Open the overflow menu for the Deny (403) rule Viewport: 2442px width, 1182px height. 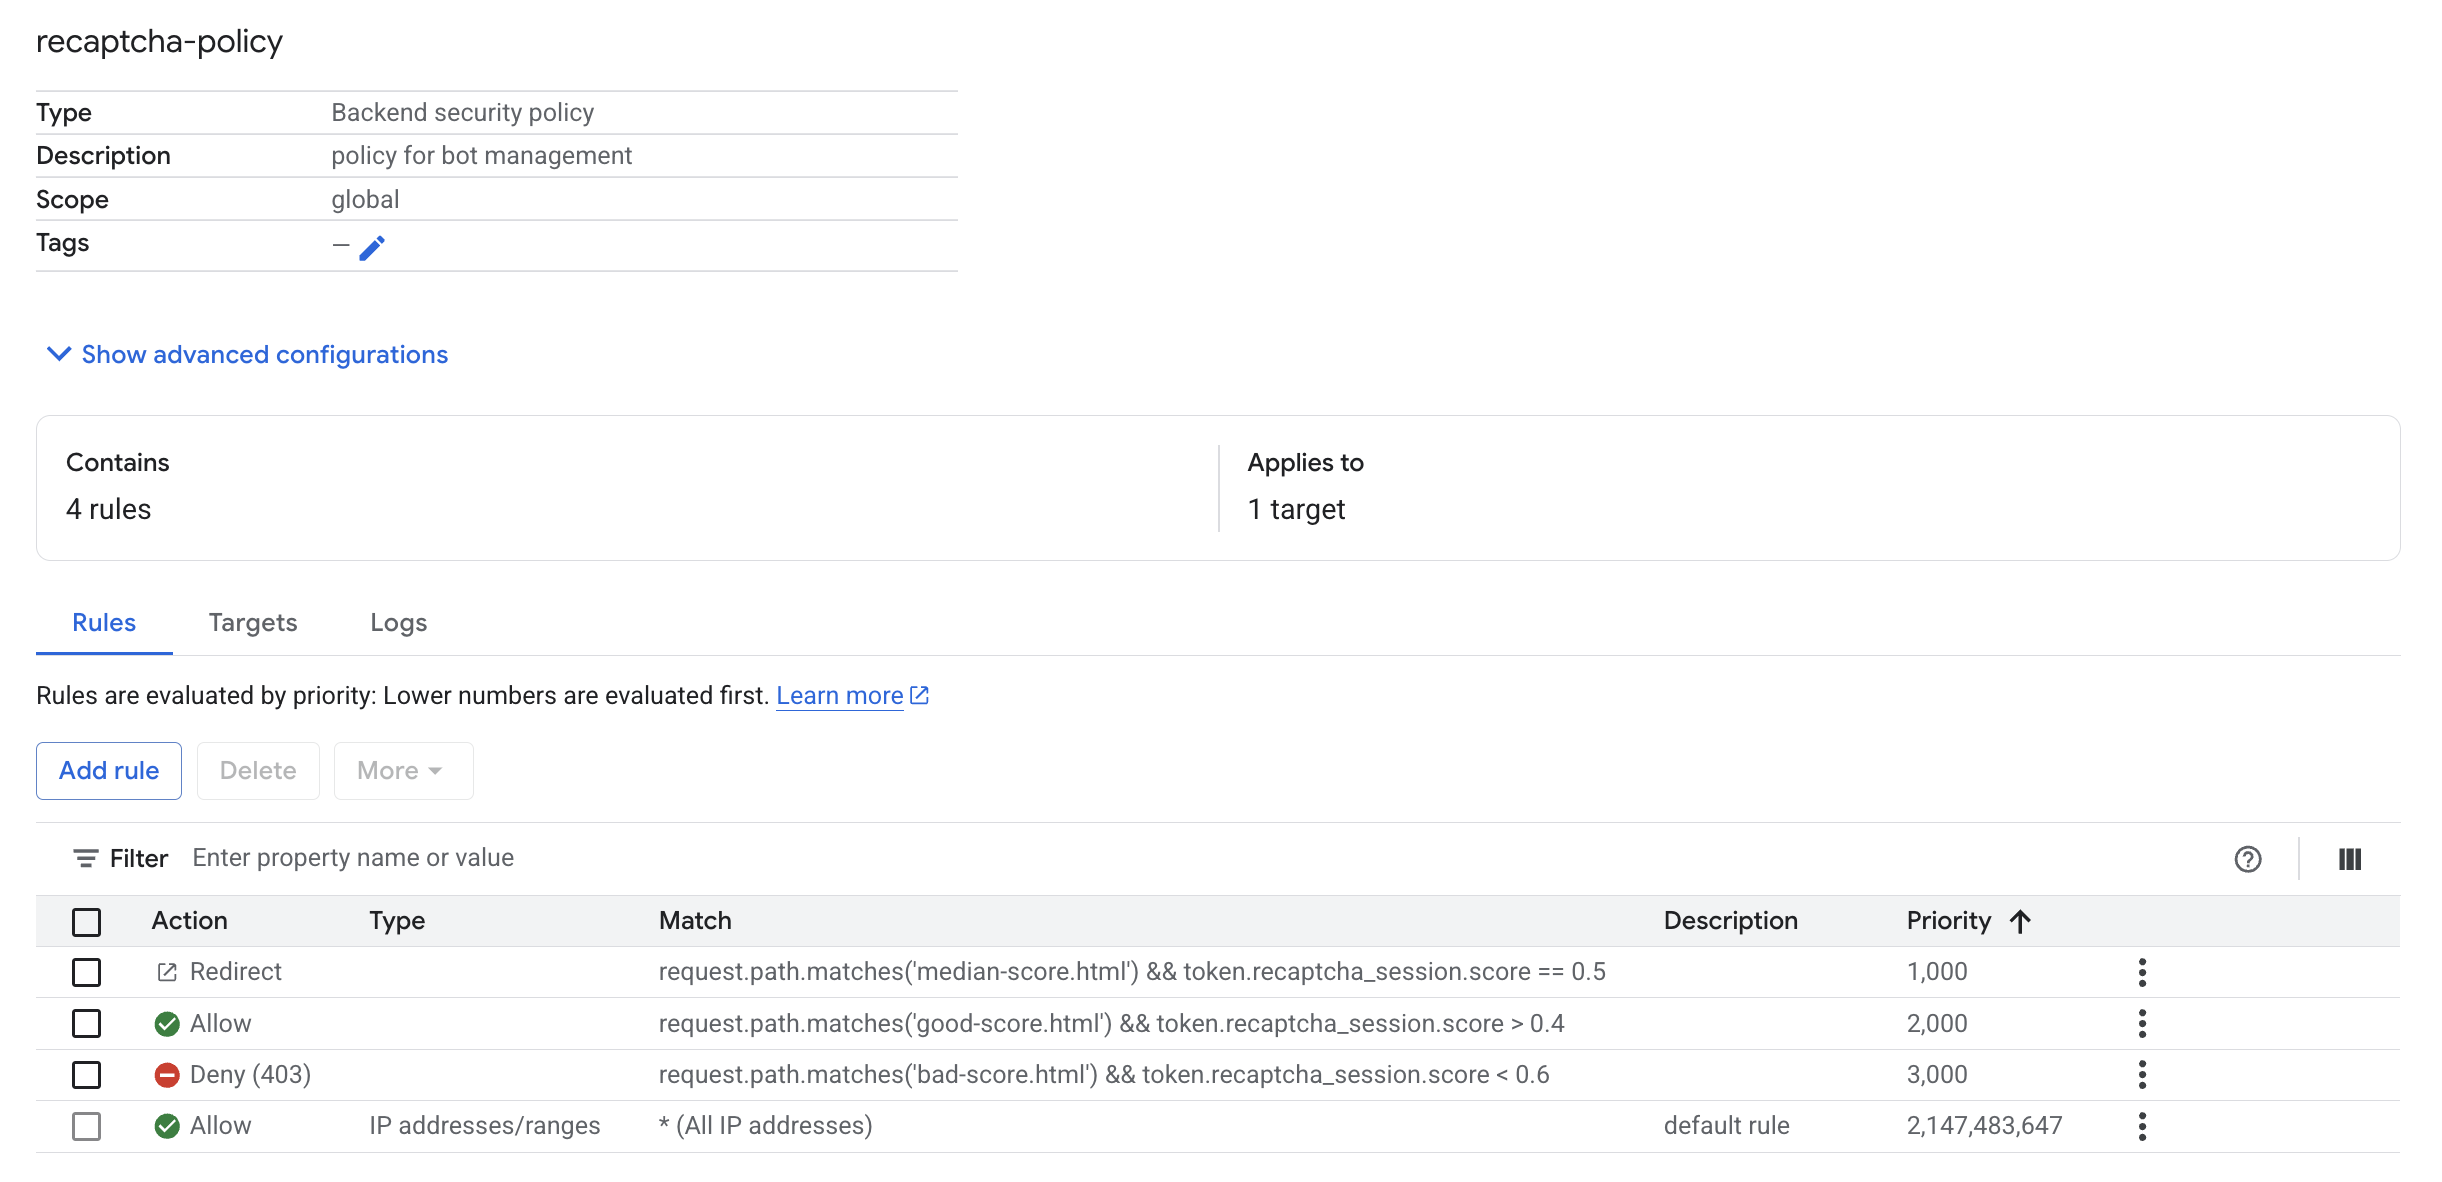point(2142,1074)
